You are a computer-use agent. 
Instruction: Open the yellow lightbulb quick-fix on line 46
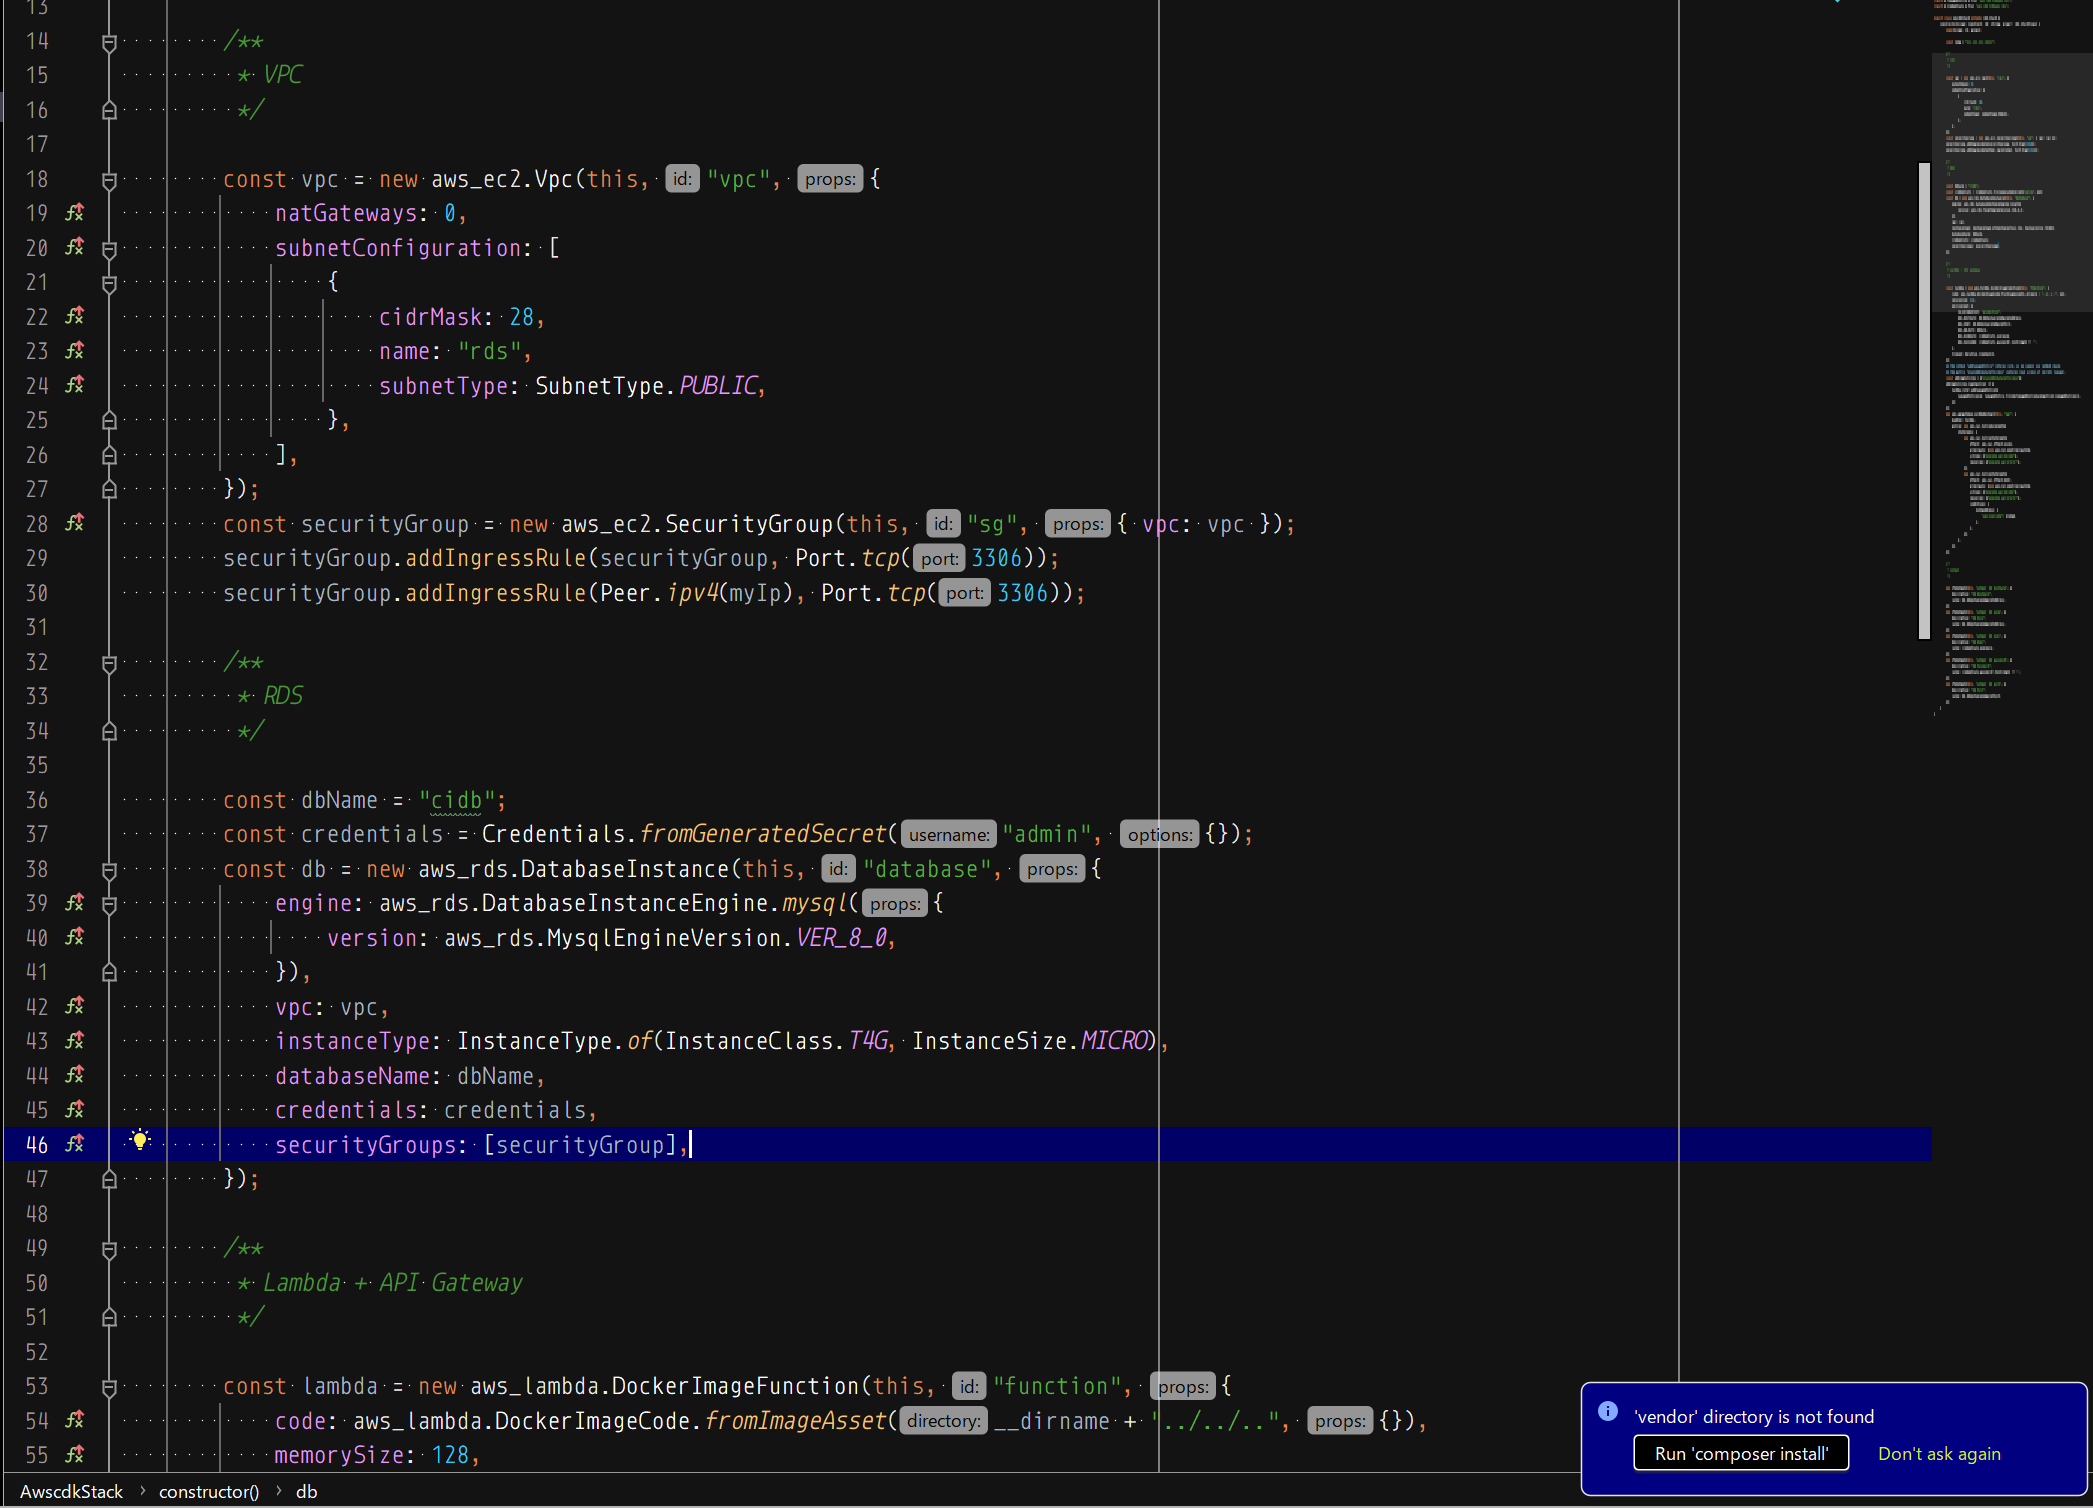point(140,1141)
